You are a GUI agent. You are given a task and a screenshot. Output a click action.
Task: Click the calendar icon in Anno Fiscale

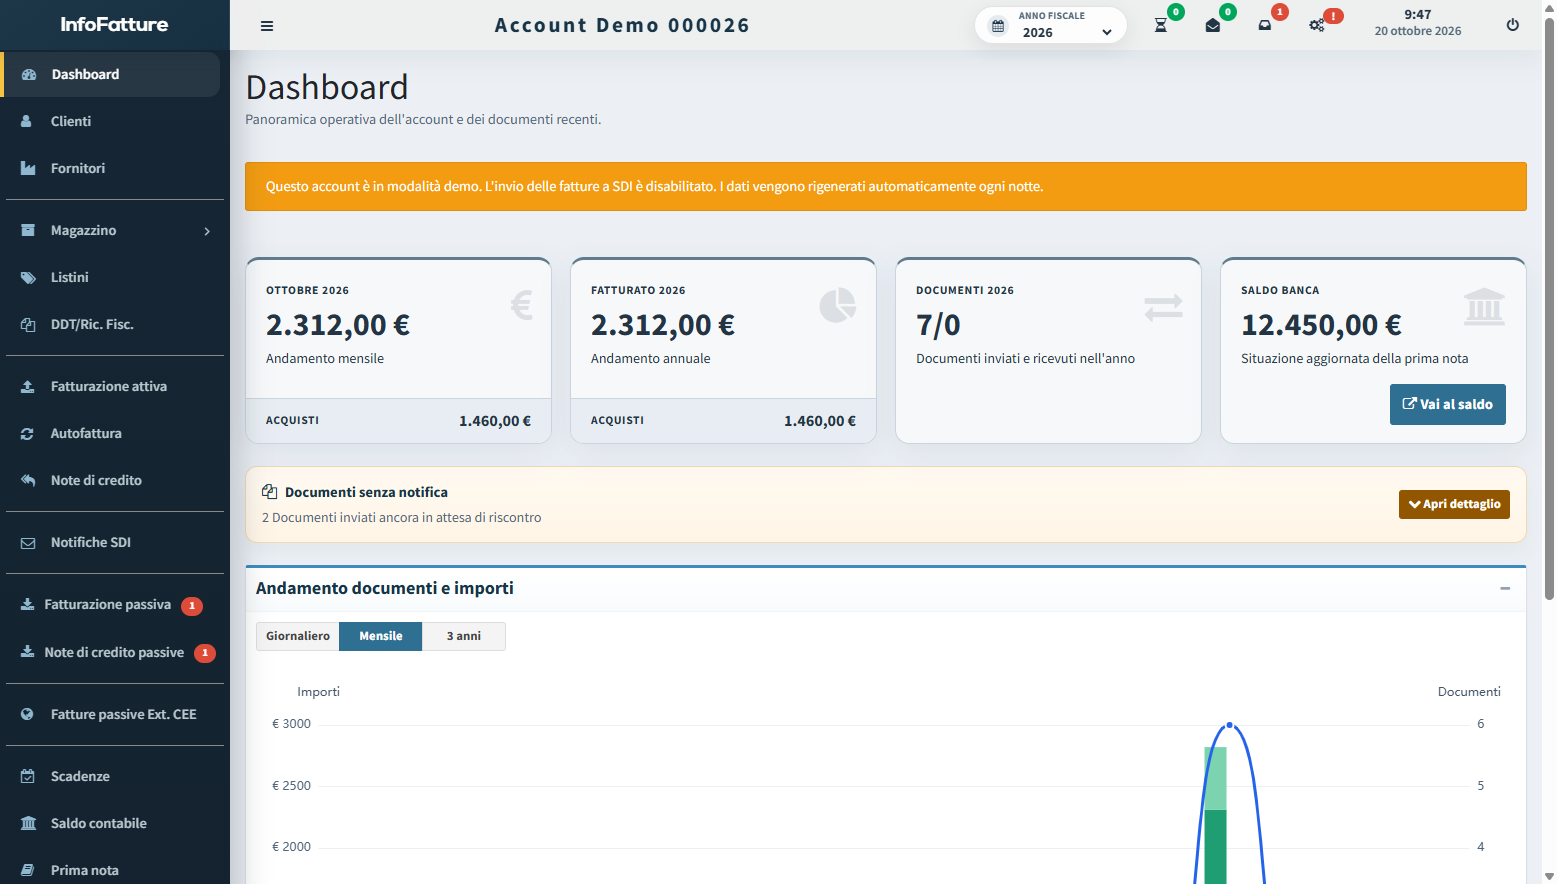coord(998,26)
